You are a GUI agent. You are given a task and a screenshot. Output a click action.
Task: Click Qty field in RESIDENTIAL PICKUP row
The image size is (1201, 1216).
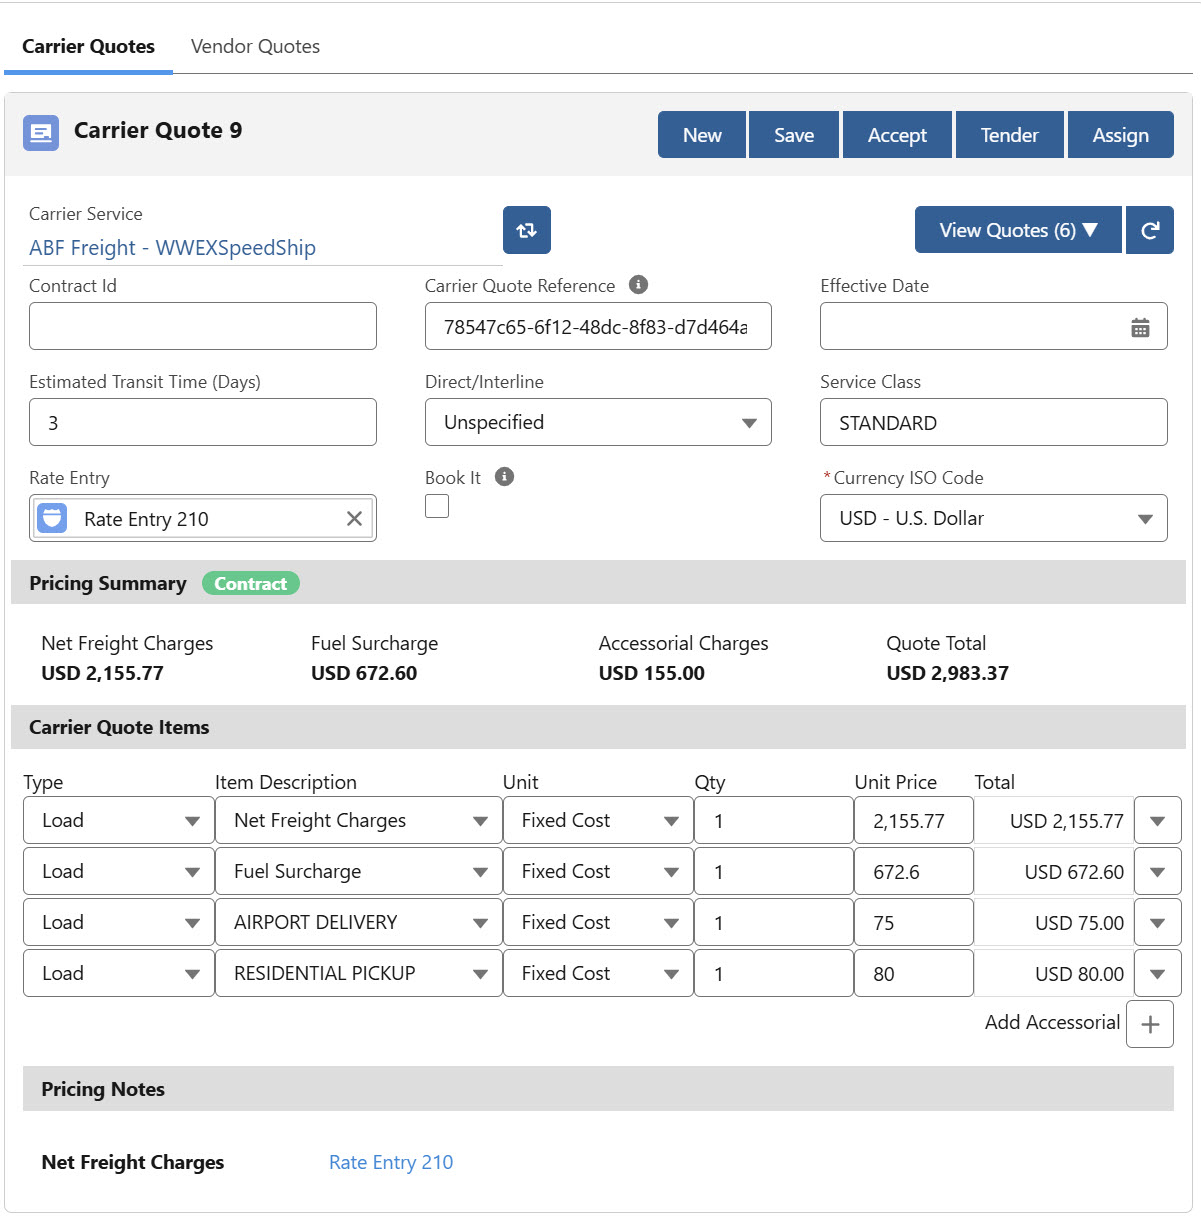pos(774,974)
